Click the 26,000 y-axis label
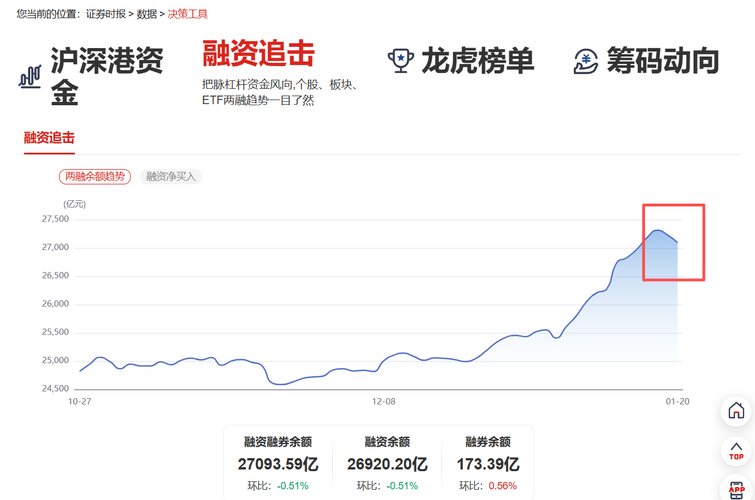The image size is (755, 500). point(55,303)
